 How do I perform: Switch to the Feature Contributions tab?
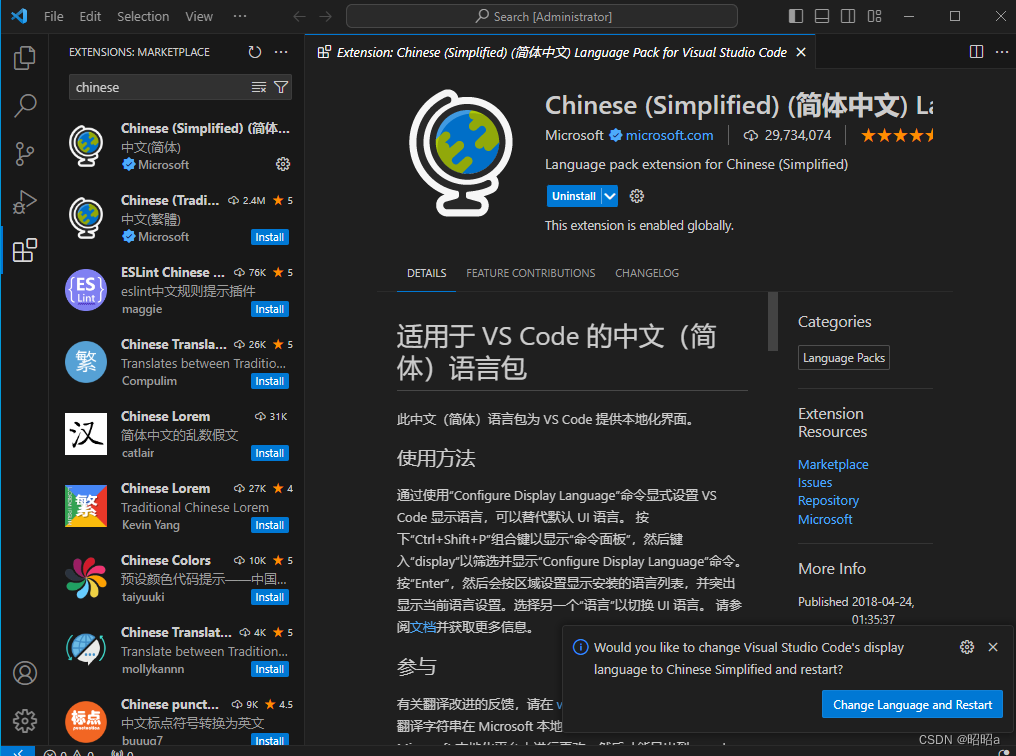[531, 273]
